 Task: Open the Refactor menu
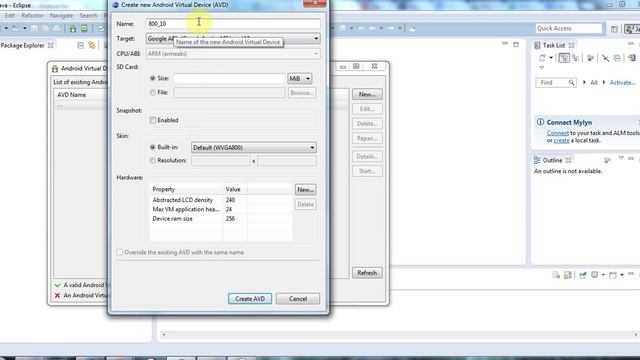(x=32, y=16)
